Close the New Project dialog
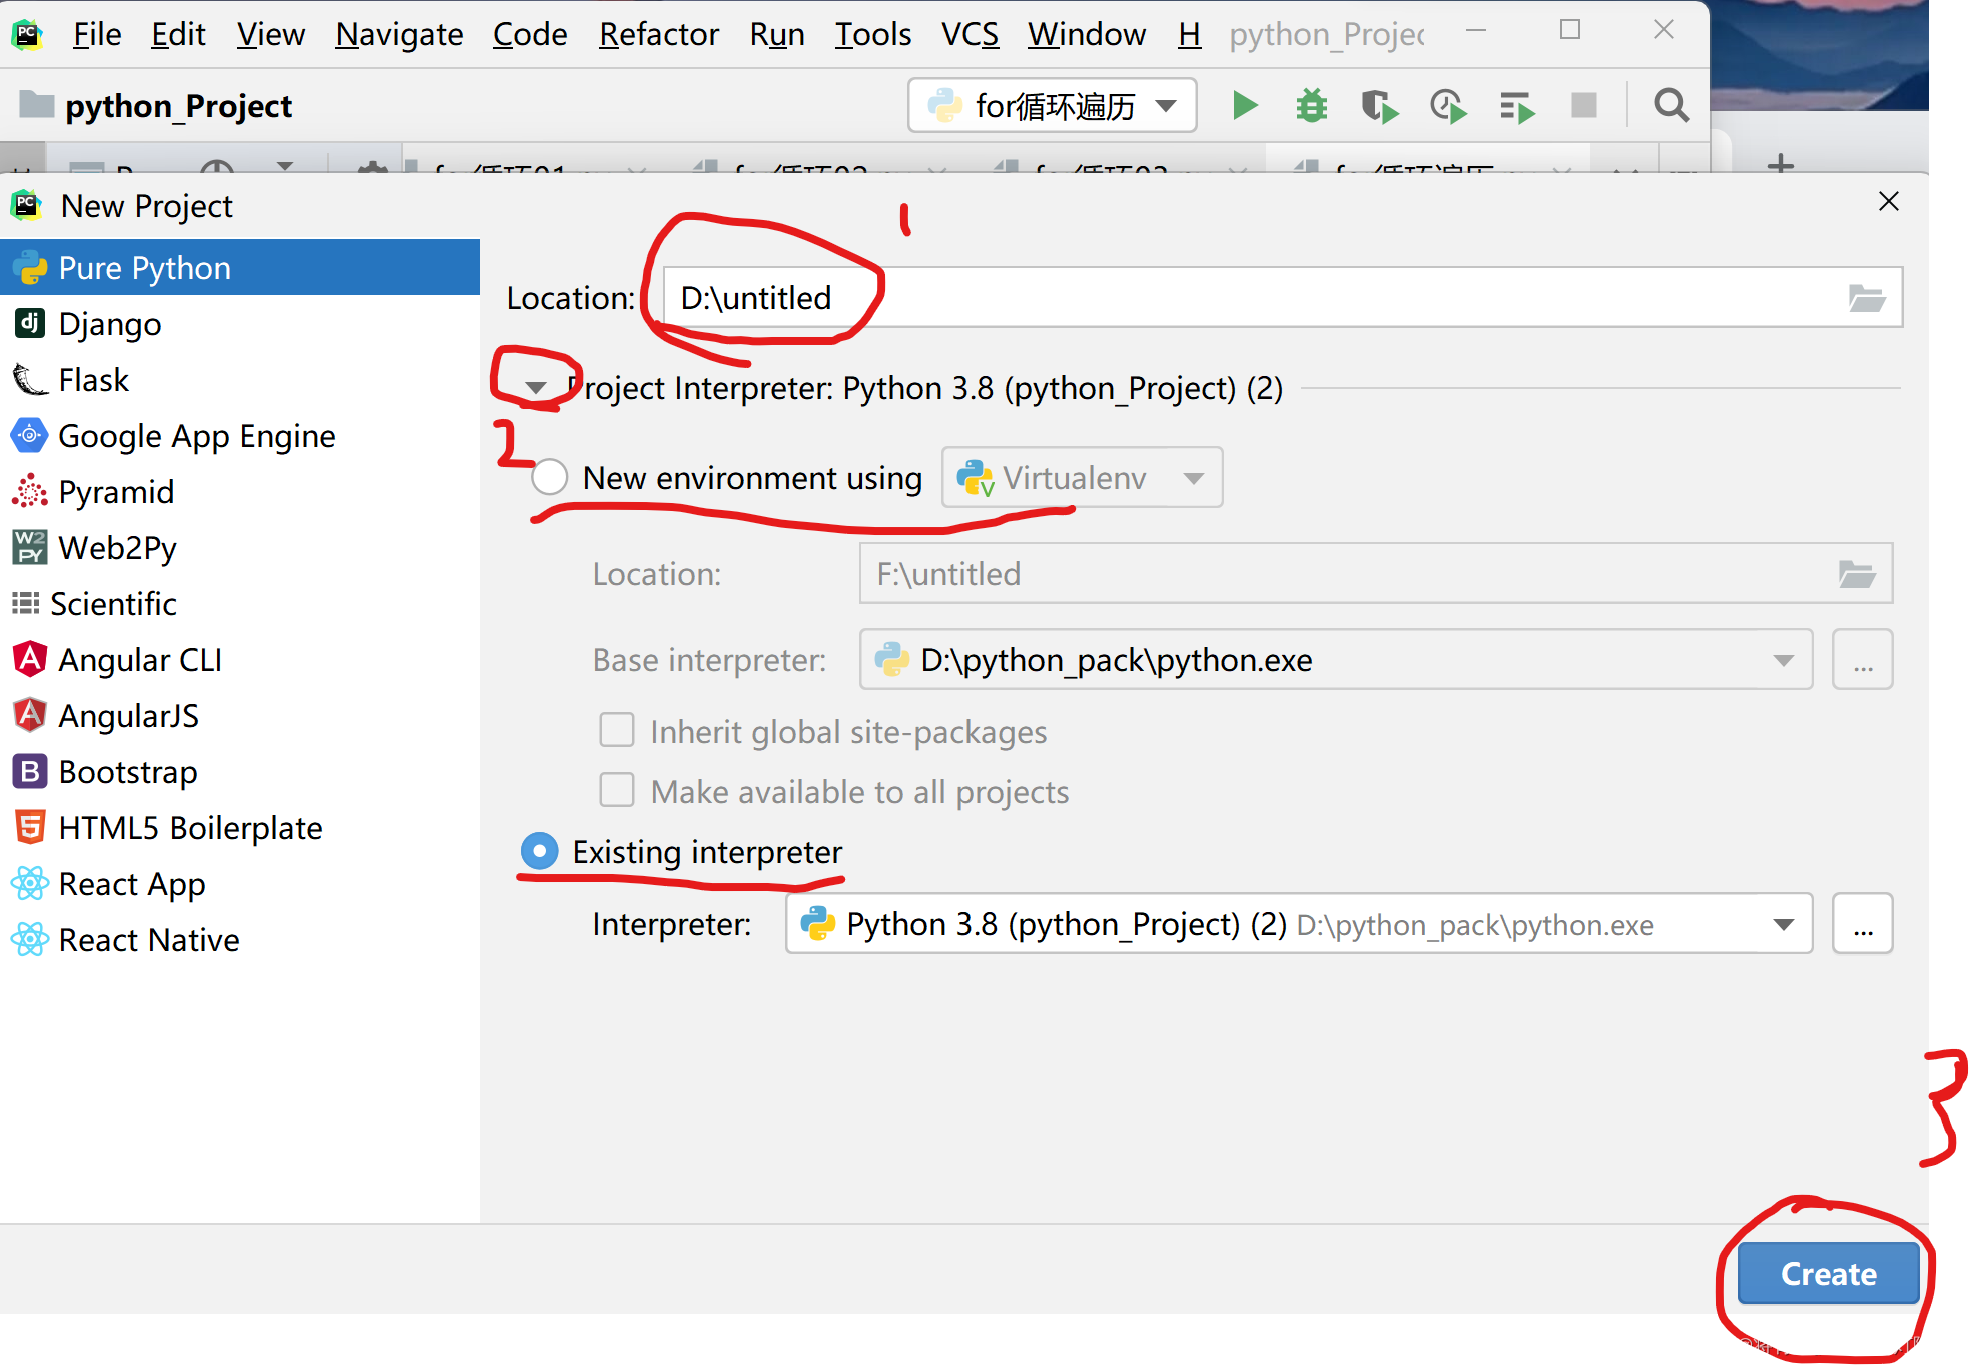 click(1888, 202)
